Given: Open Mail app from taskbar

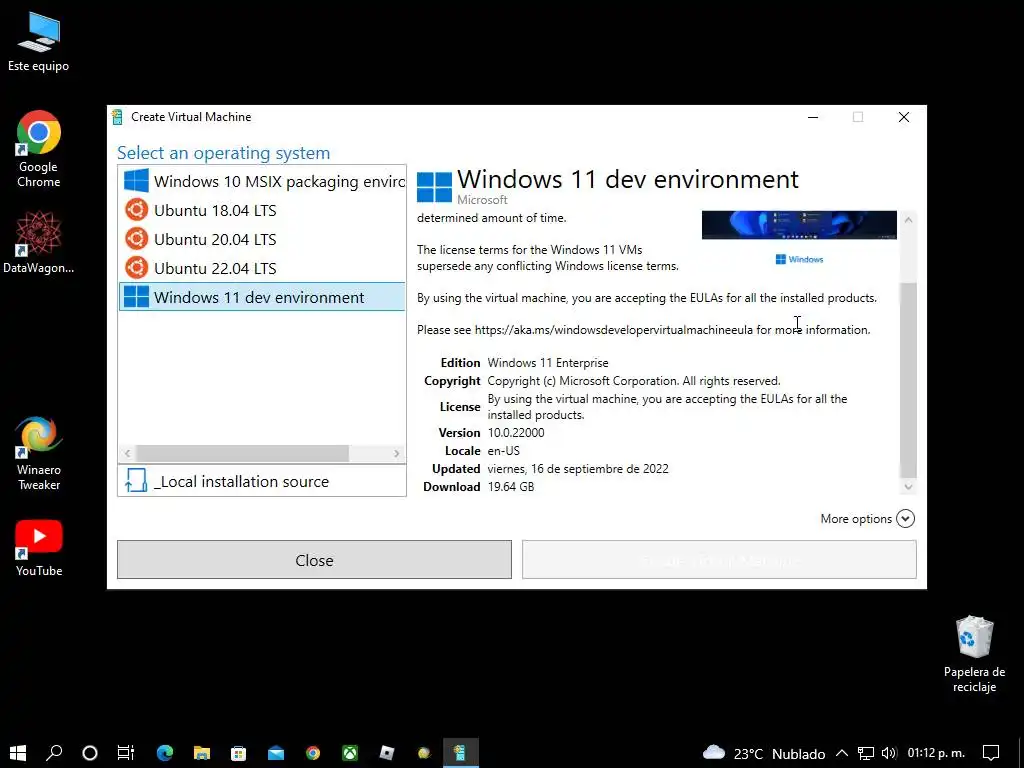Looking at the screenshot, I should pos(276,753).
